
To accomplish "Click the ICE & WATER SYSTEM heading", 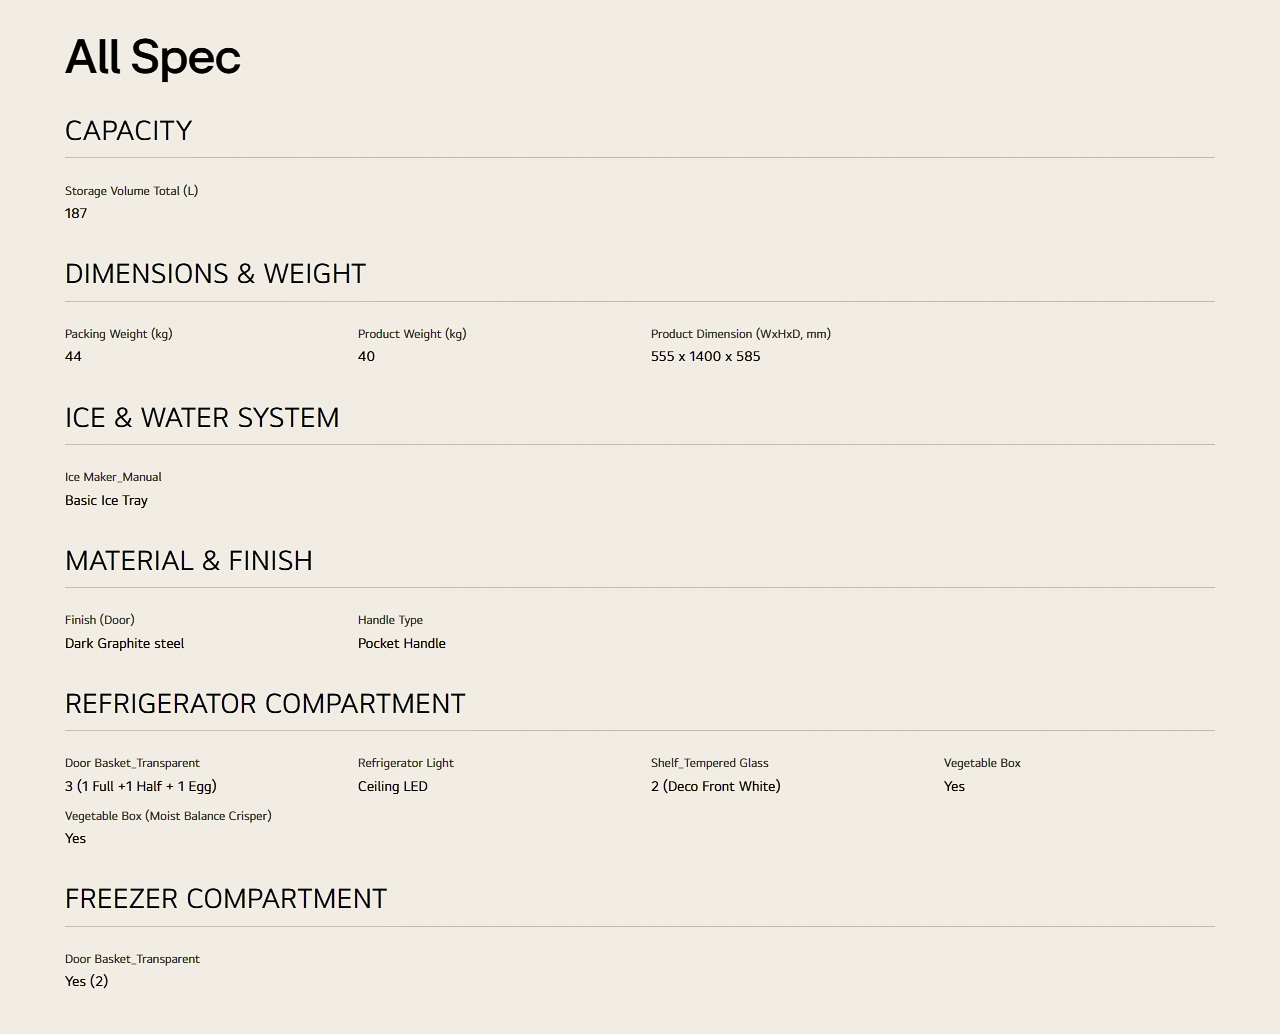I will pos(202,418).
